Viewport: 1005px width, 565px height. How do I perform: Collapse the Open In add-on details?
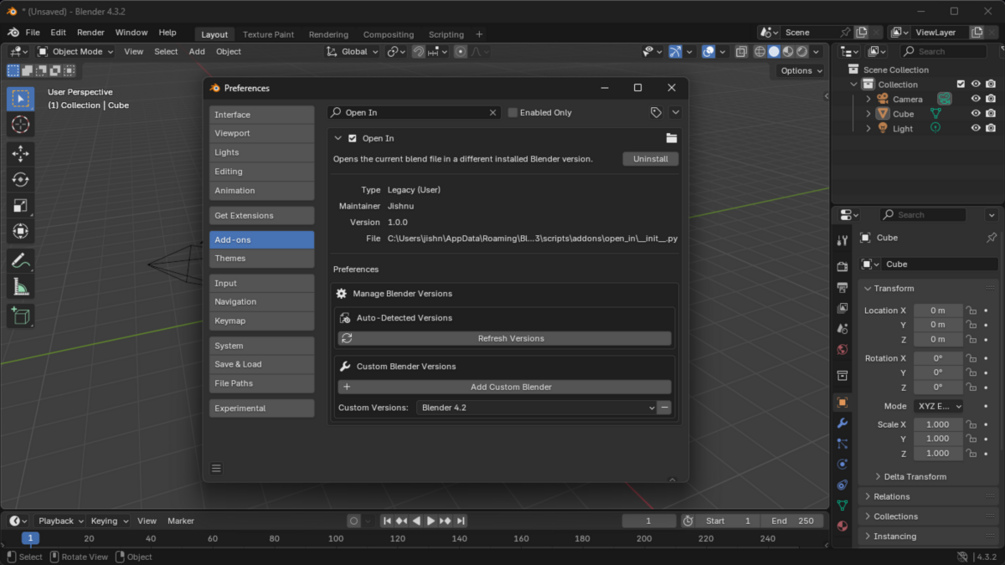coord(338,138)
